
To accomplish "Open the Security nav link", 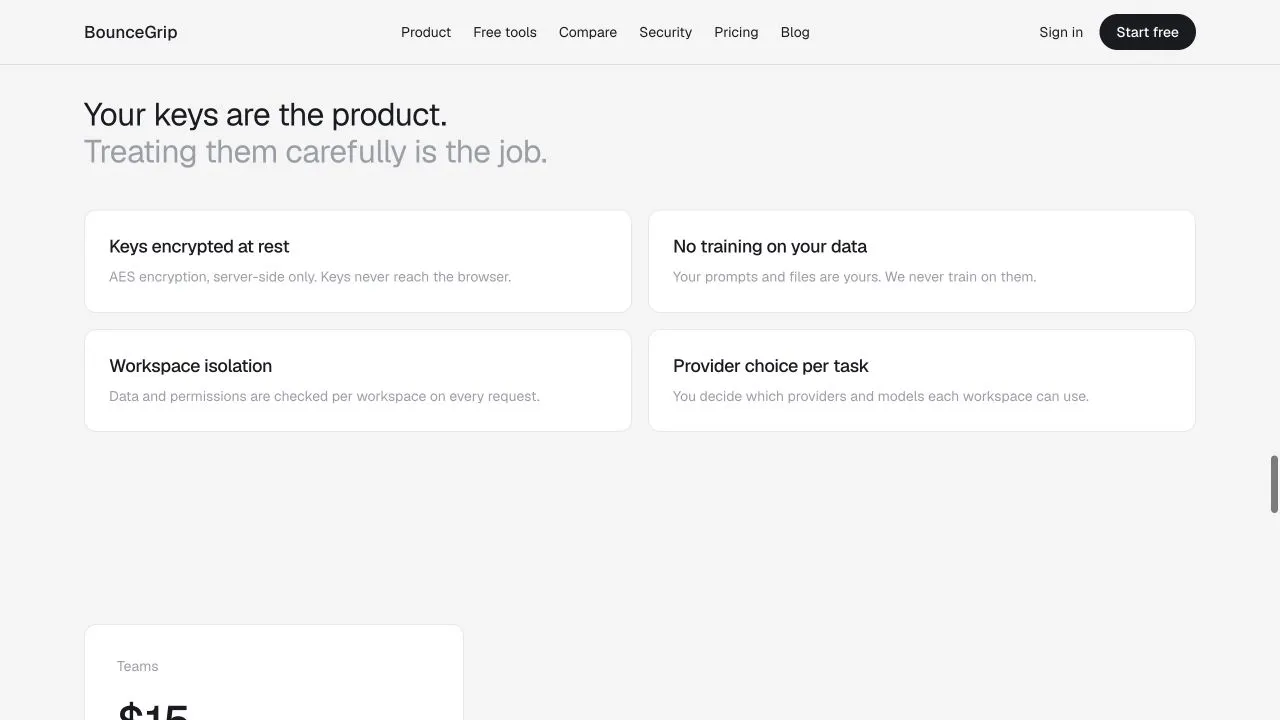I will 666,32.
